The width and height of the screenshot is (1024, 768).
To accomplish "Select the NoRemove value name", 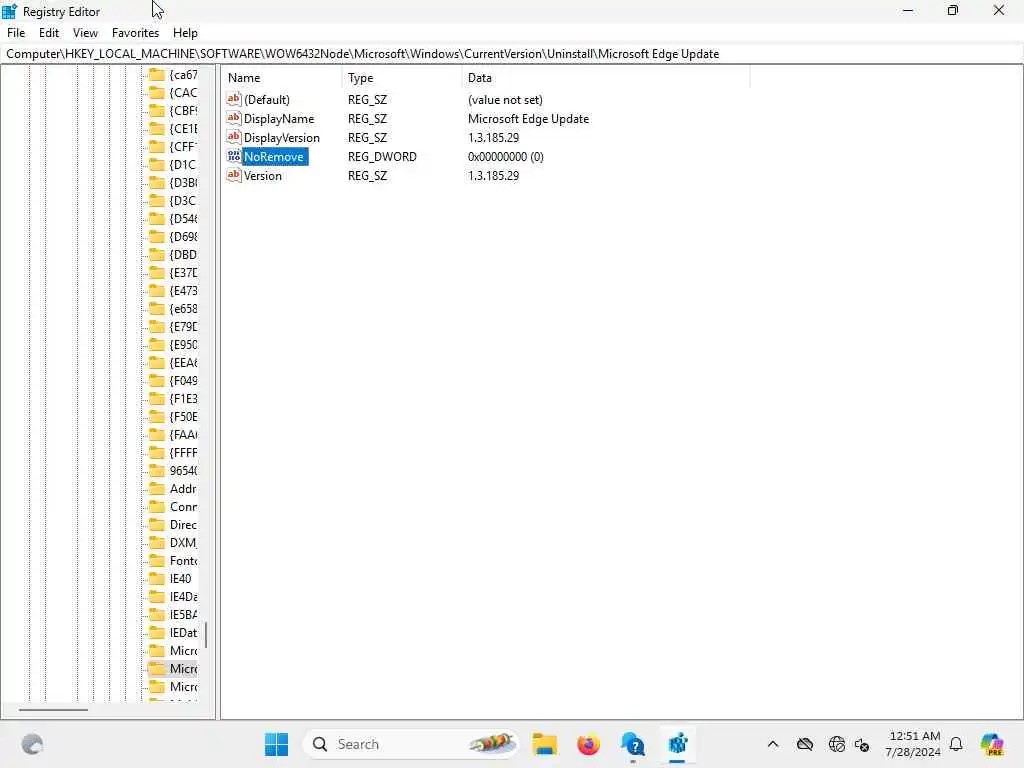I will pyautogui.click(x=274, y=157).
